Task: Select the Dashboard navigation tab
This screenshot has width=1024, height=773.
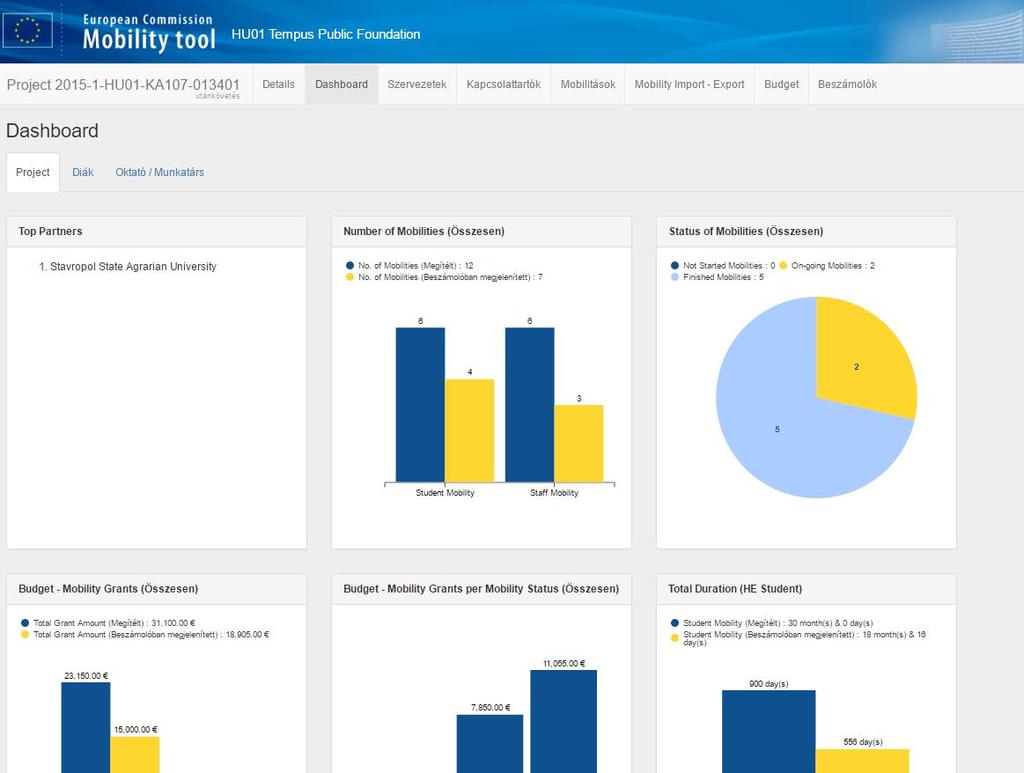Action: coord(342,84)
